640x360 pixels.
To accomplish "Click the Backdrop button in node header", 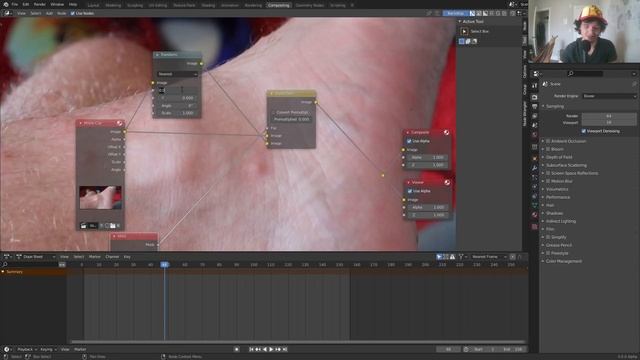I will [x=456, y=13].
